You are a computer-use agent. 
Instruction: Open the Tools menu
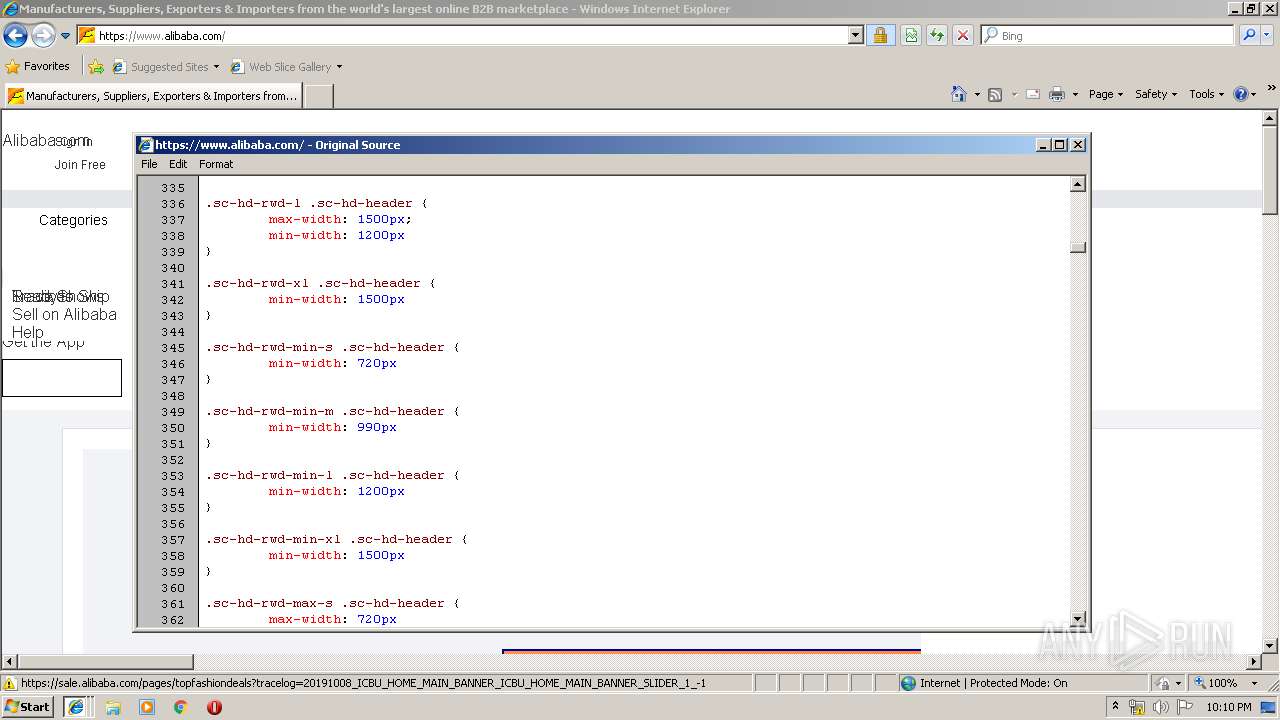click(x=1206, y=94)
